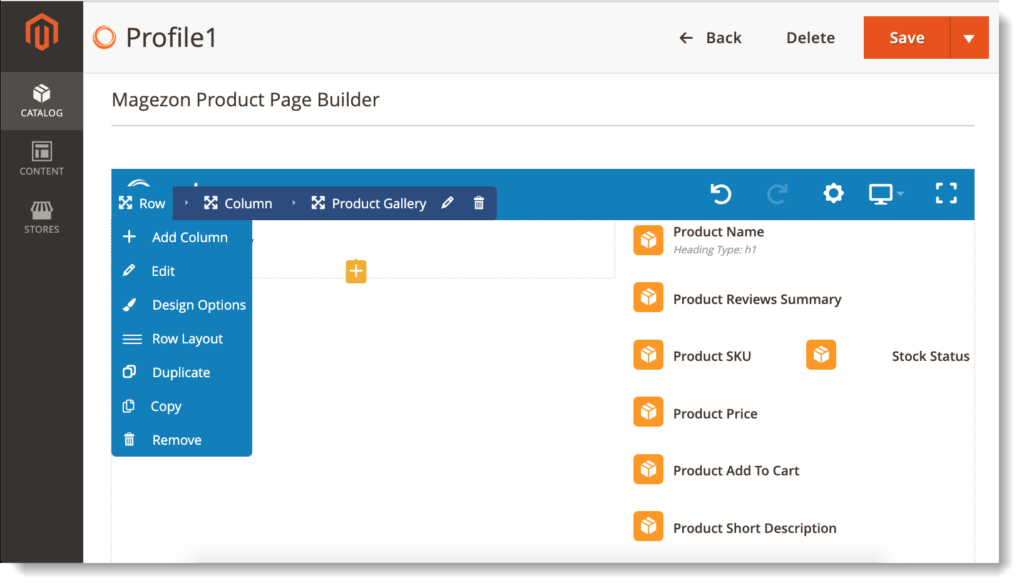1024x588 pixels.
Task: Click the pencil icon beside Product Gallery
Action: 447,203
